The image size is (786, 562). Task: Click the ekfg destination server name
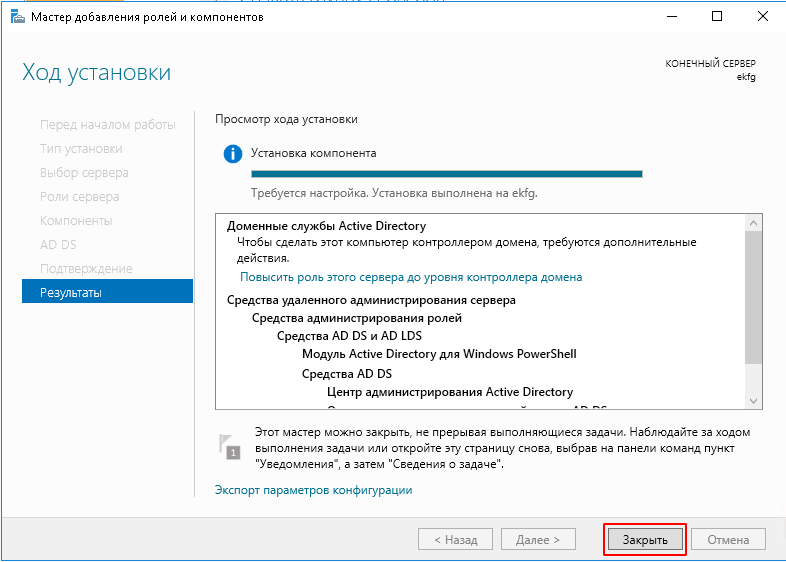click(x=746, y=77)
